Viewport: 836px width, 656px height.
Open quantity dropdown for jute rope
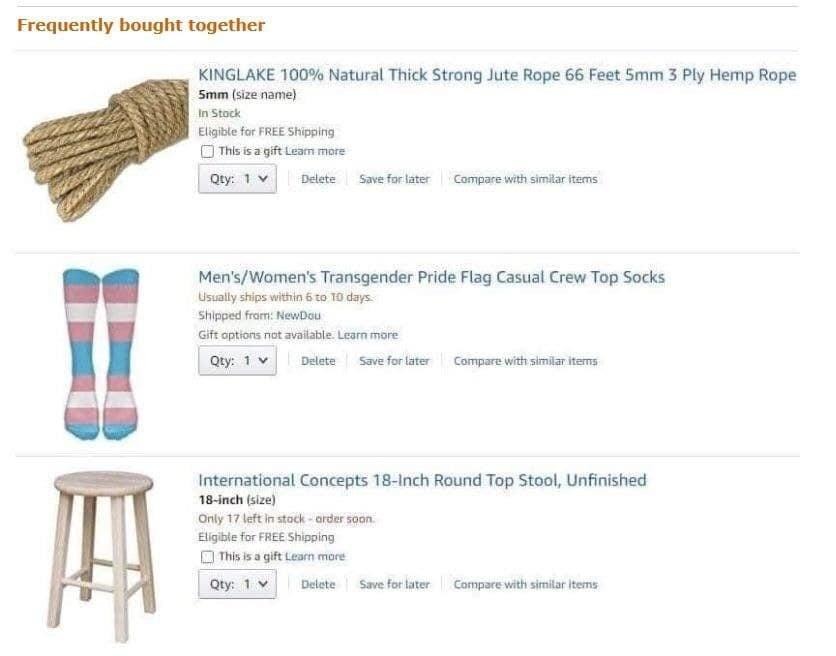(237, 179)
